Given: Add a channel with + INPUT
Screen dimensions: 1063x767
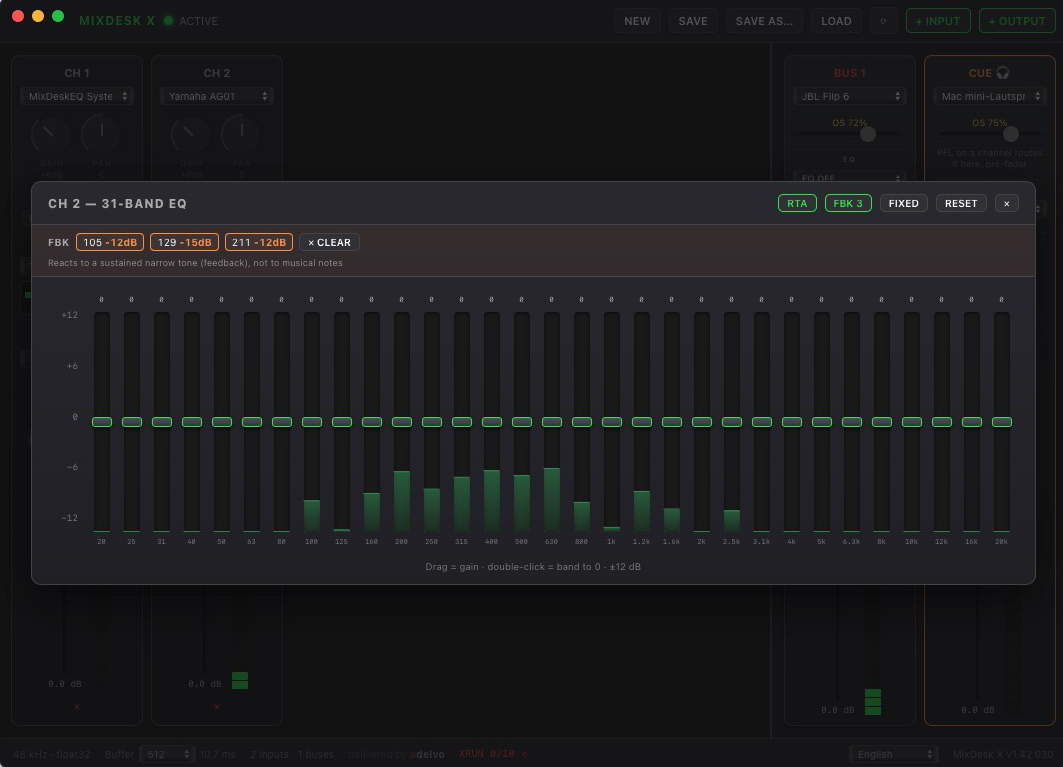Looking at the screenshot, I should click(938, 21).
